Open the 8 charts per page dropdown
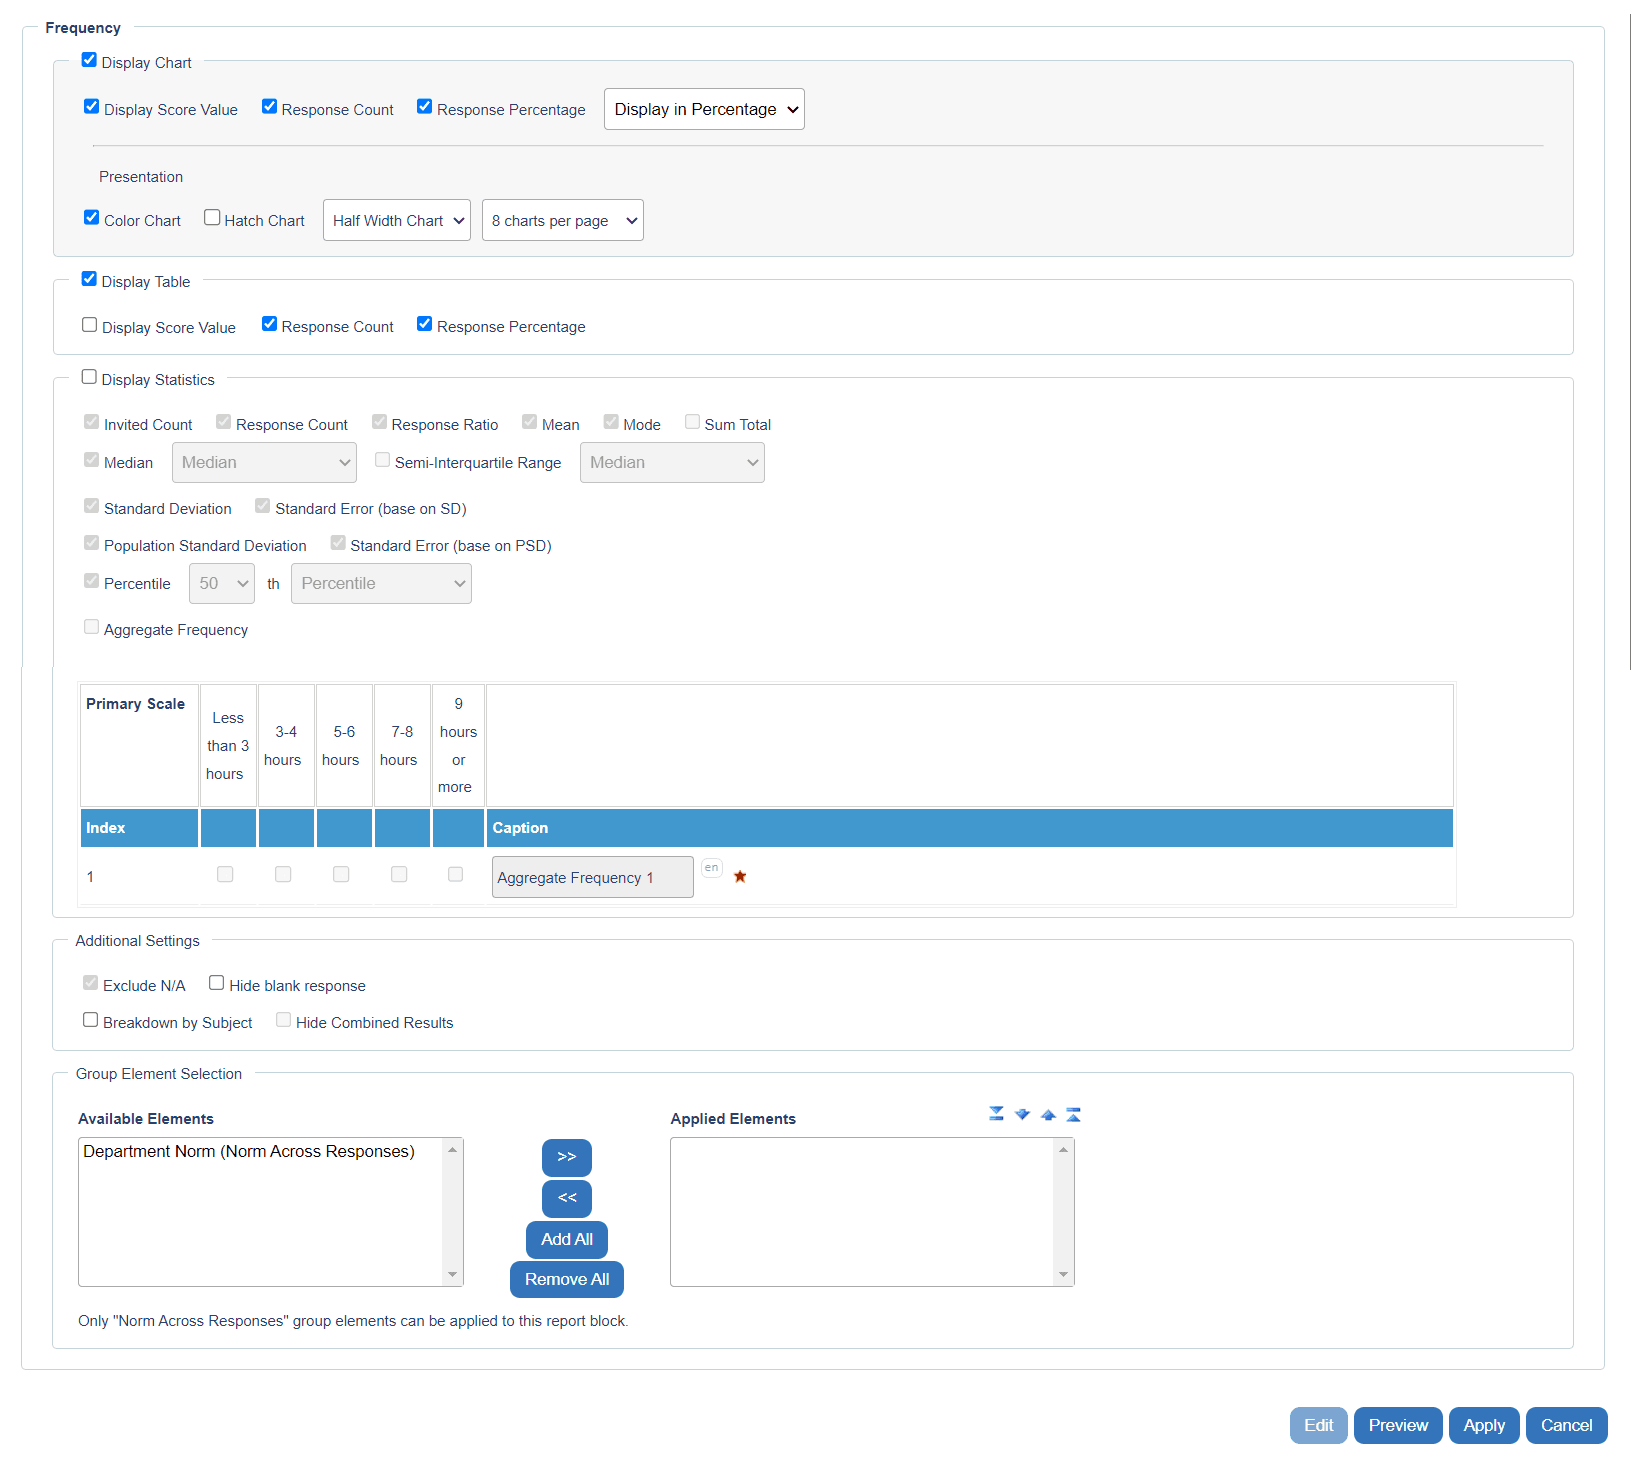This screenshot has width=1641, height=1475. coord(563,220)
